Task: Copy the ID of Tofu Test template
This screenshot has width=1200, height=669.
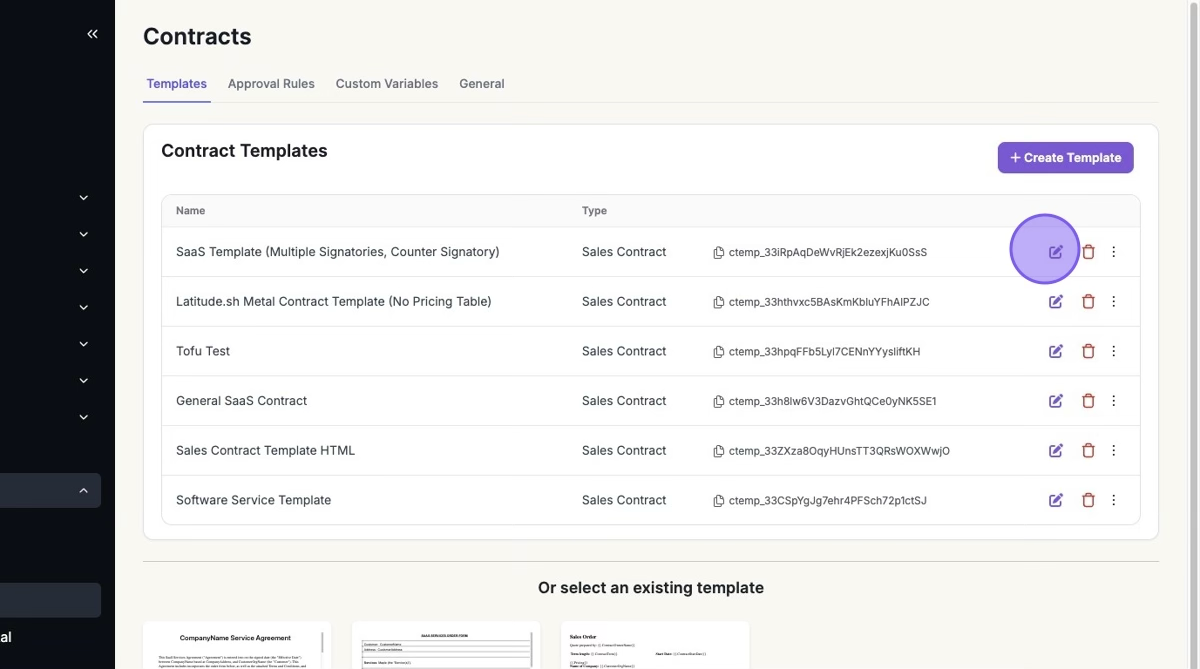Action: [718, 352]
